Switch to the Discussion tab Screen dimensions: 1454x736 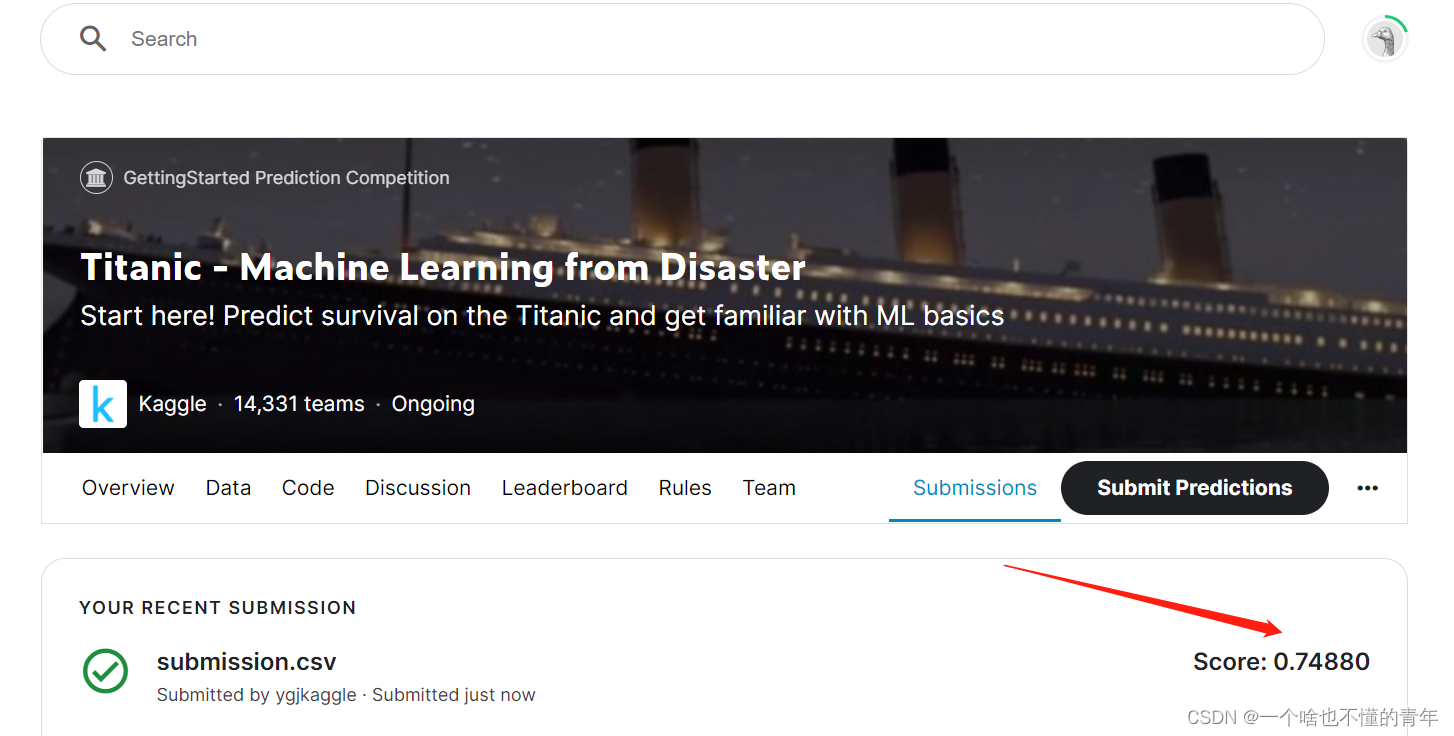click(417, 488)
